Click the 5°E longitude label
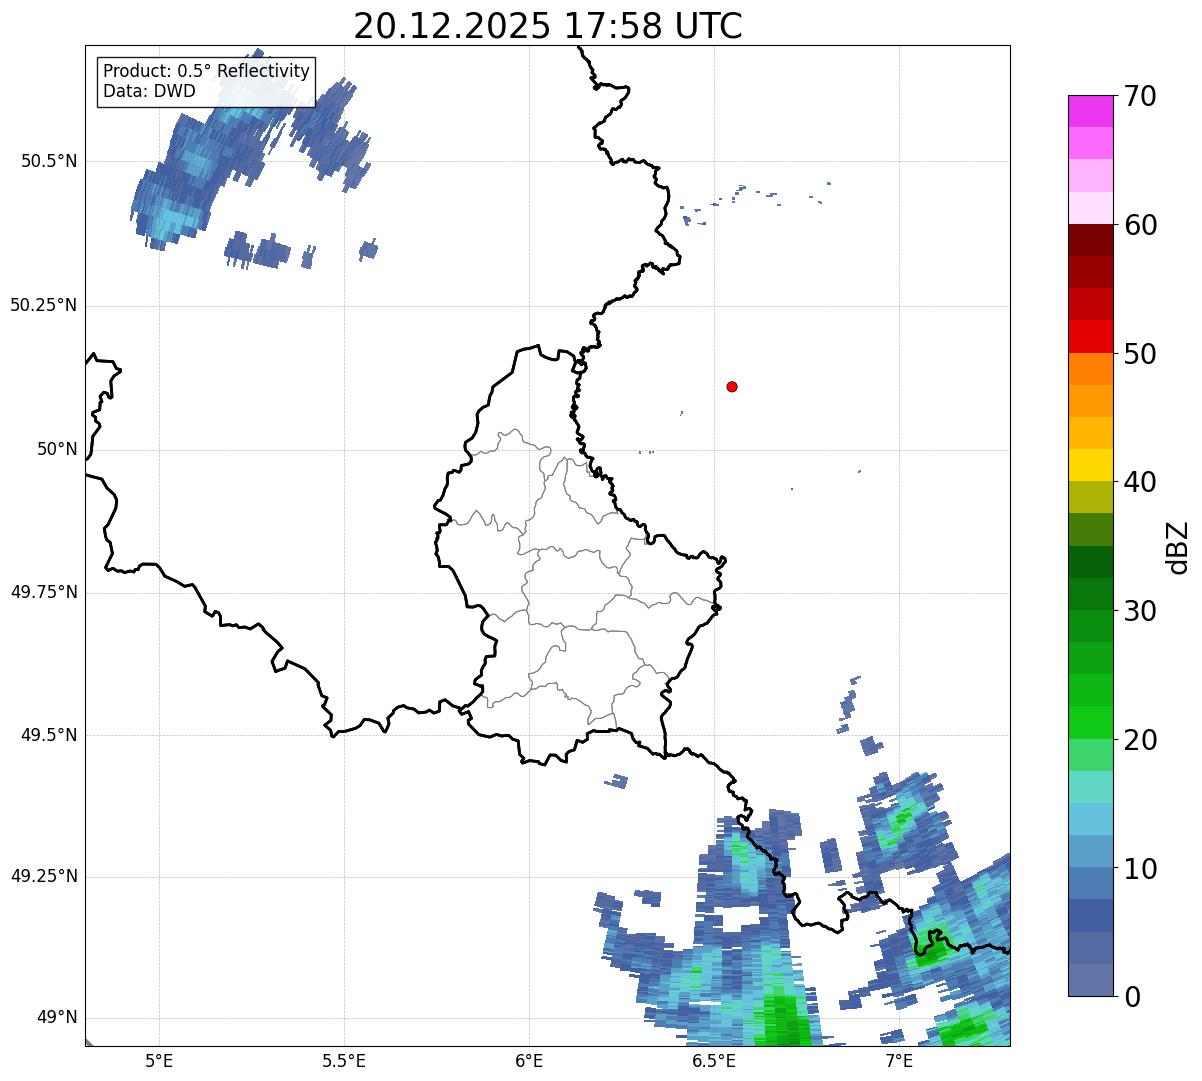The height and width of the screenshot is (1081, 1202). tap(159, 1060)
